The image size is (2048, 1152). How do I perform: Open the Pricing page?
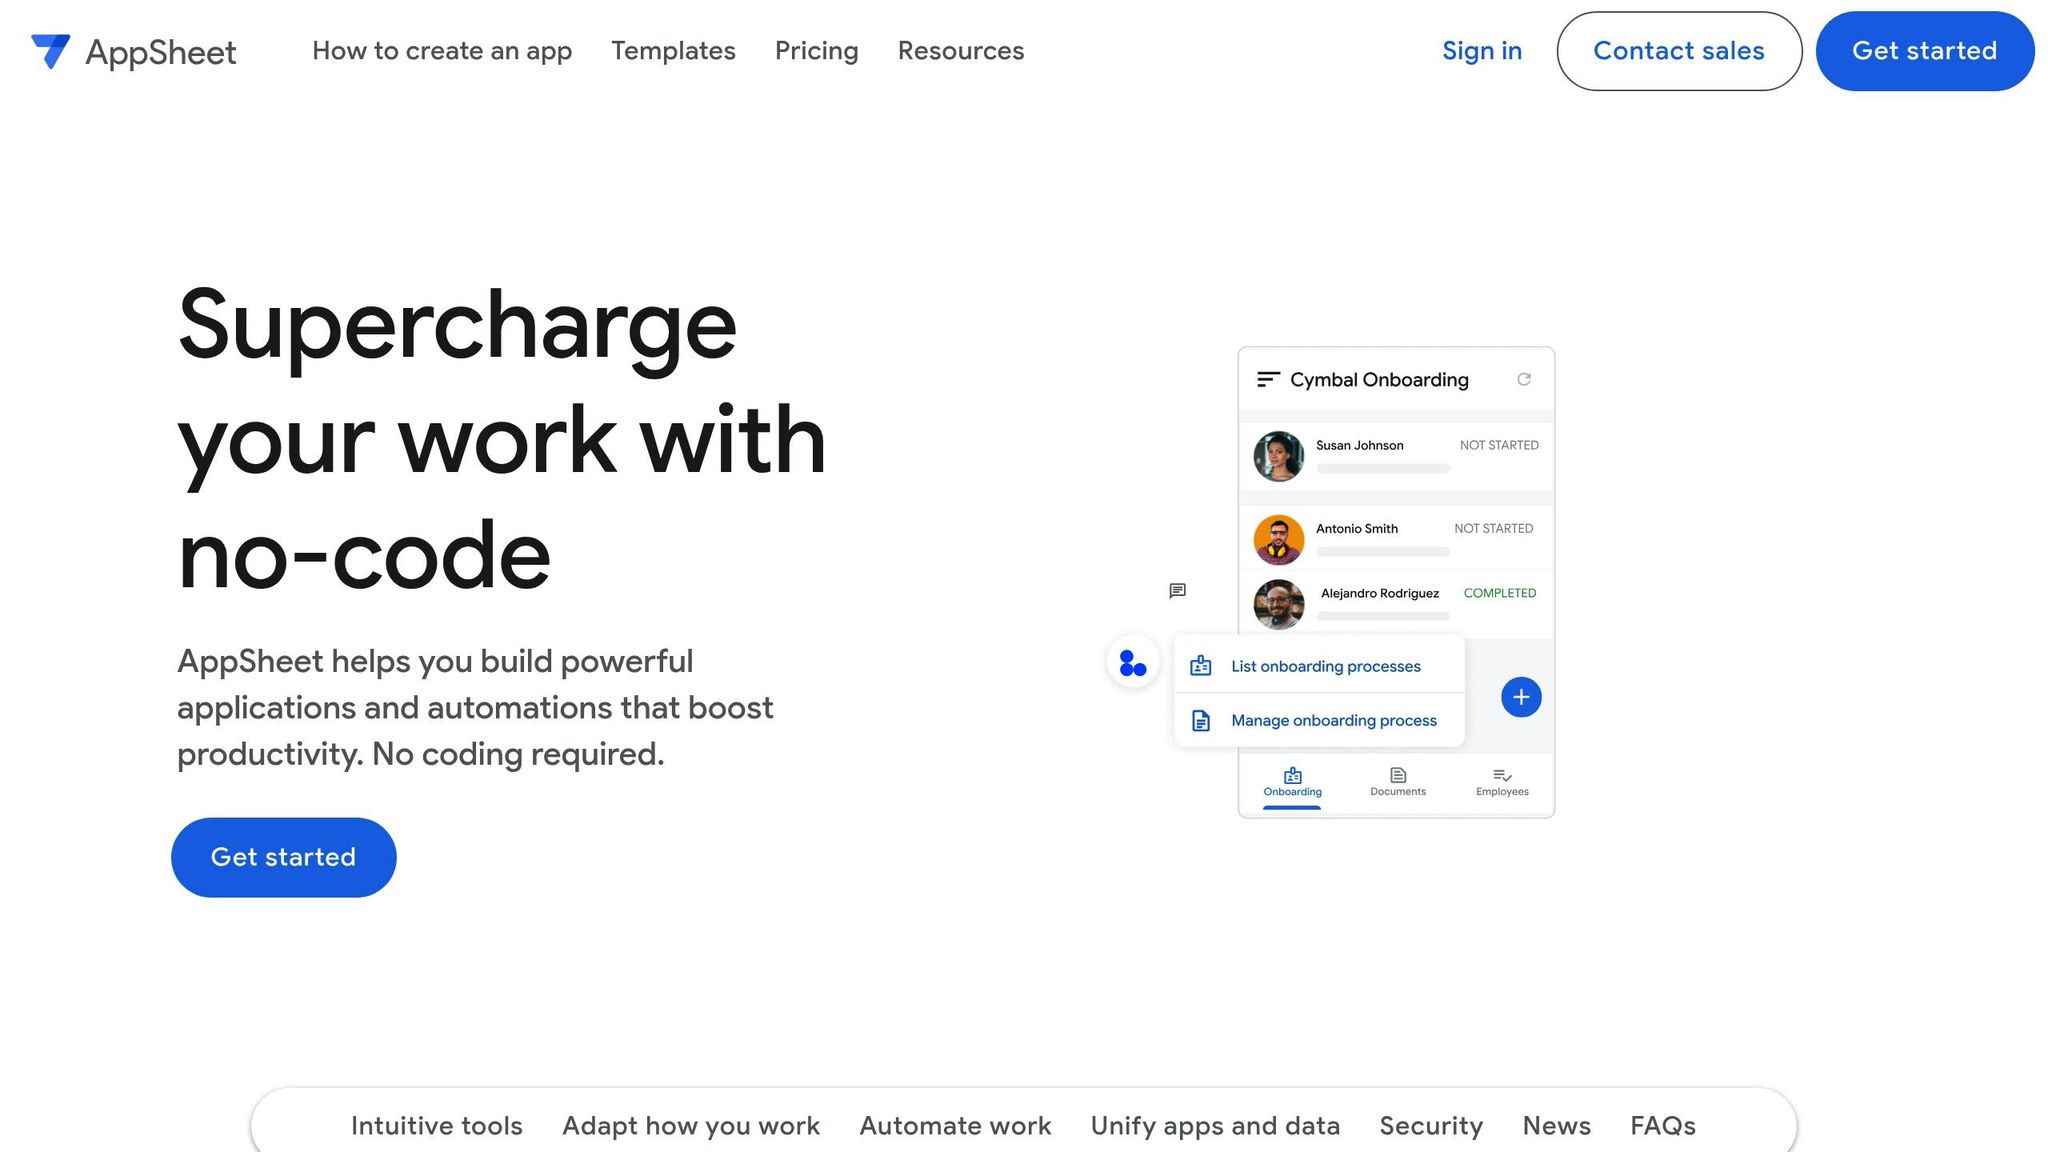pyautogui.click(x=816, y=51)
